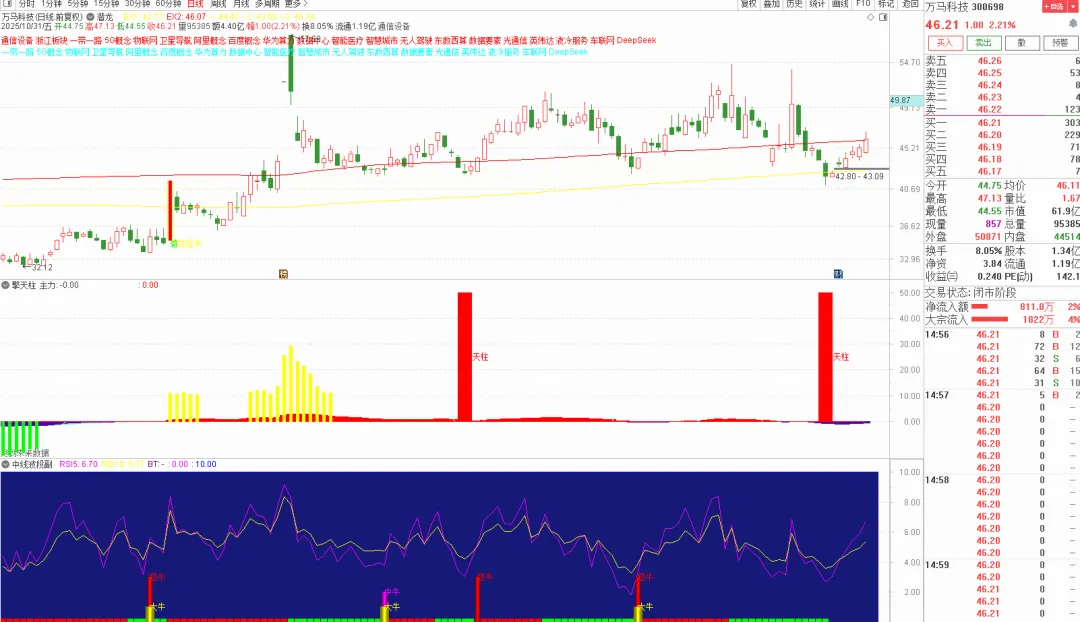Open the 多周期 multi-period view
The height and width of the screenshot is (622, 1080).
coord(267,3)
